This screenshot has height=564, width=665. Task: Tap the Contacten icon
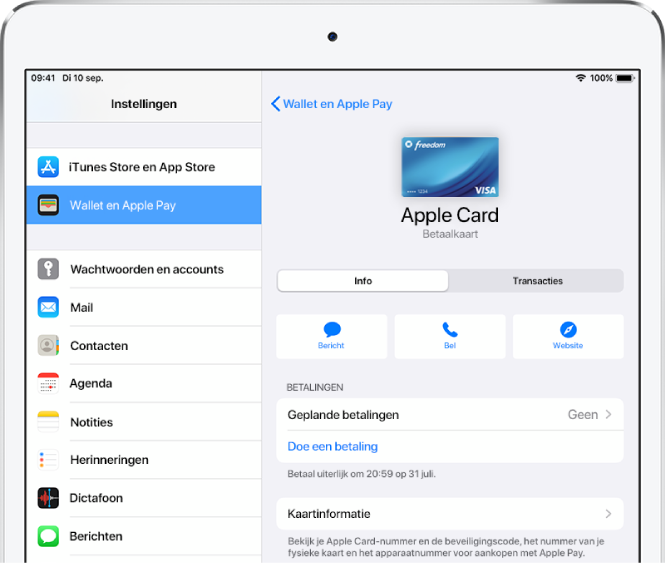tap(48, 345)
